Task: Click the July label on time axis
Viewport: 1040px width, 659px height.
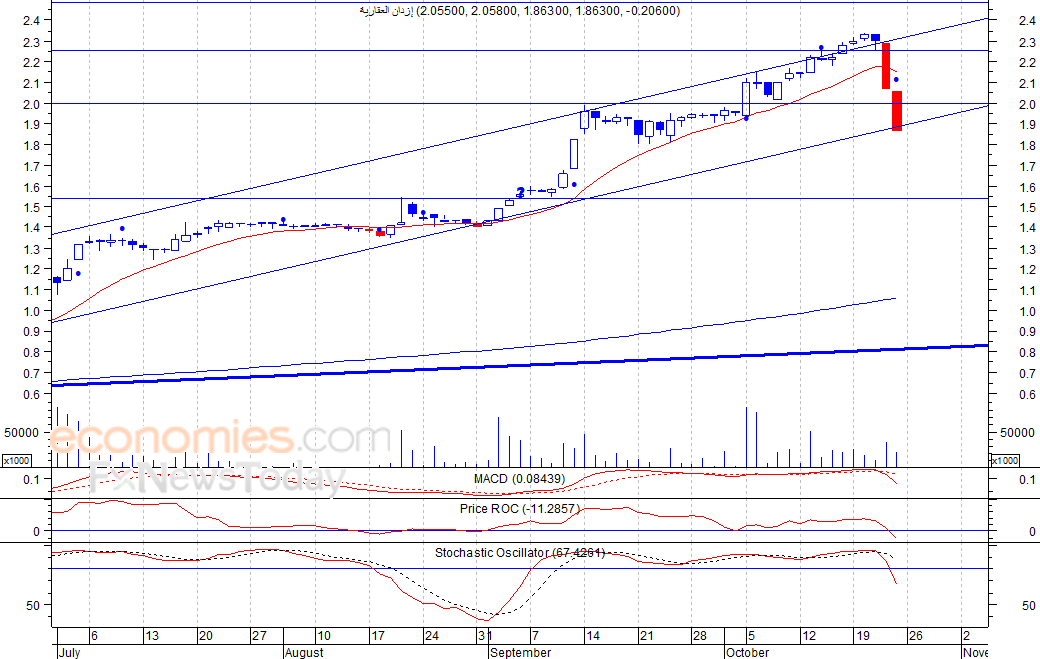Action: [69, 652]
